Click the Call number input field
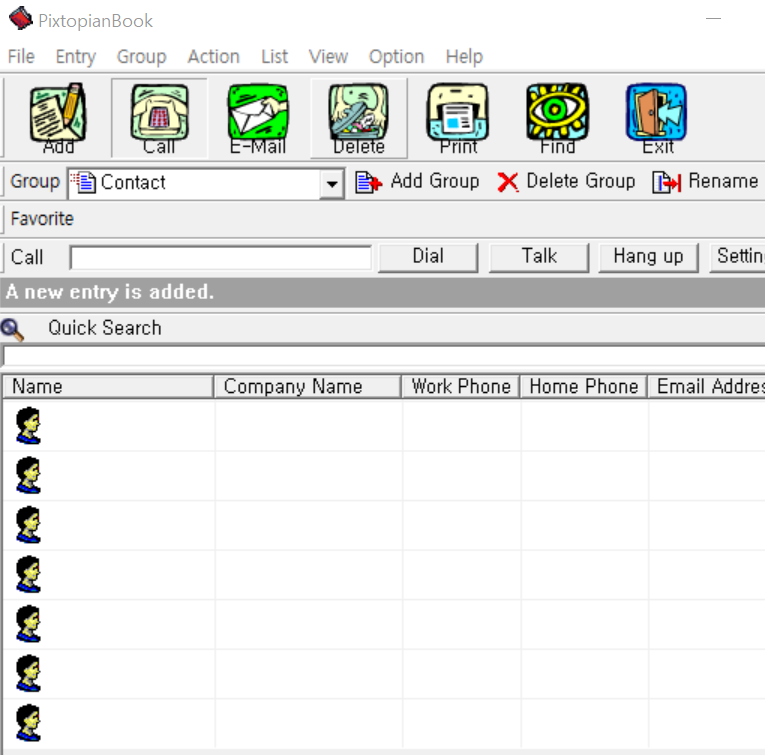This screenshot has width=765, height=755. [x=221, y=258]
